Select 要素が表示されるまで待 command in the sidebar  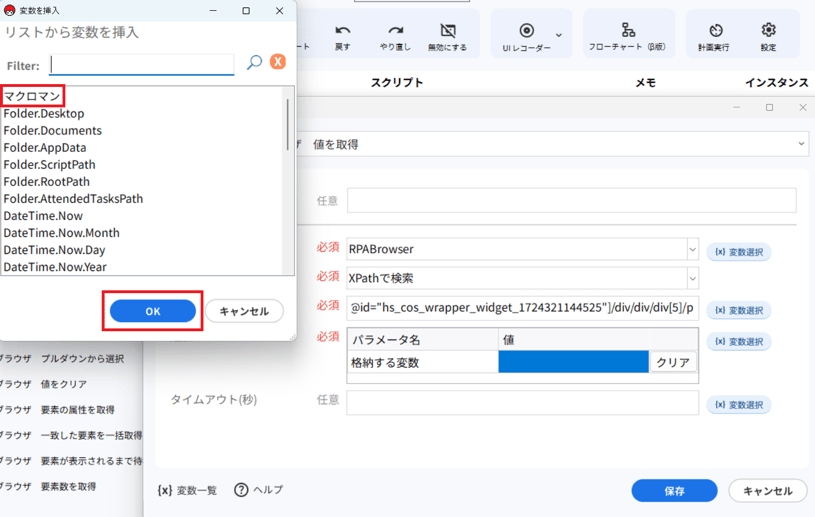pyautogui.click(x=91, y=460)
